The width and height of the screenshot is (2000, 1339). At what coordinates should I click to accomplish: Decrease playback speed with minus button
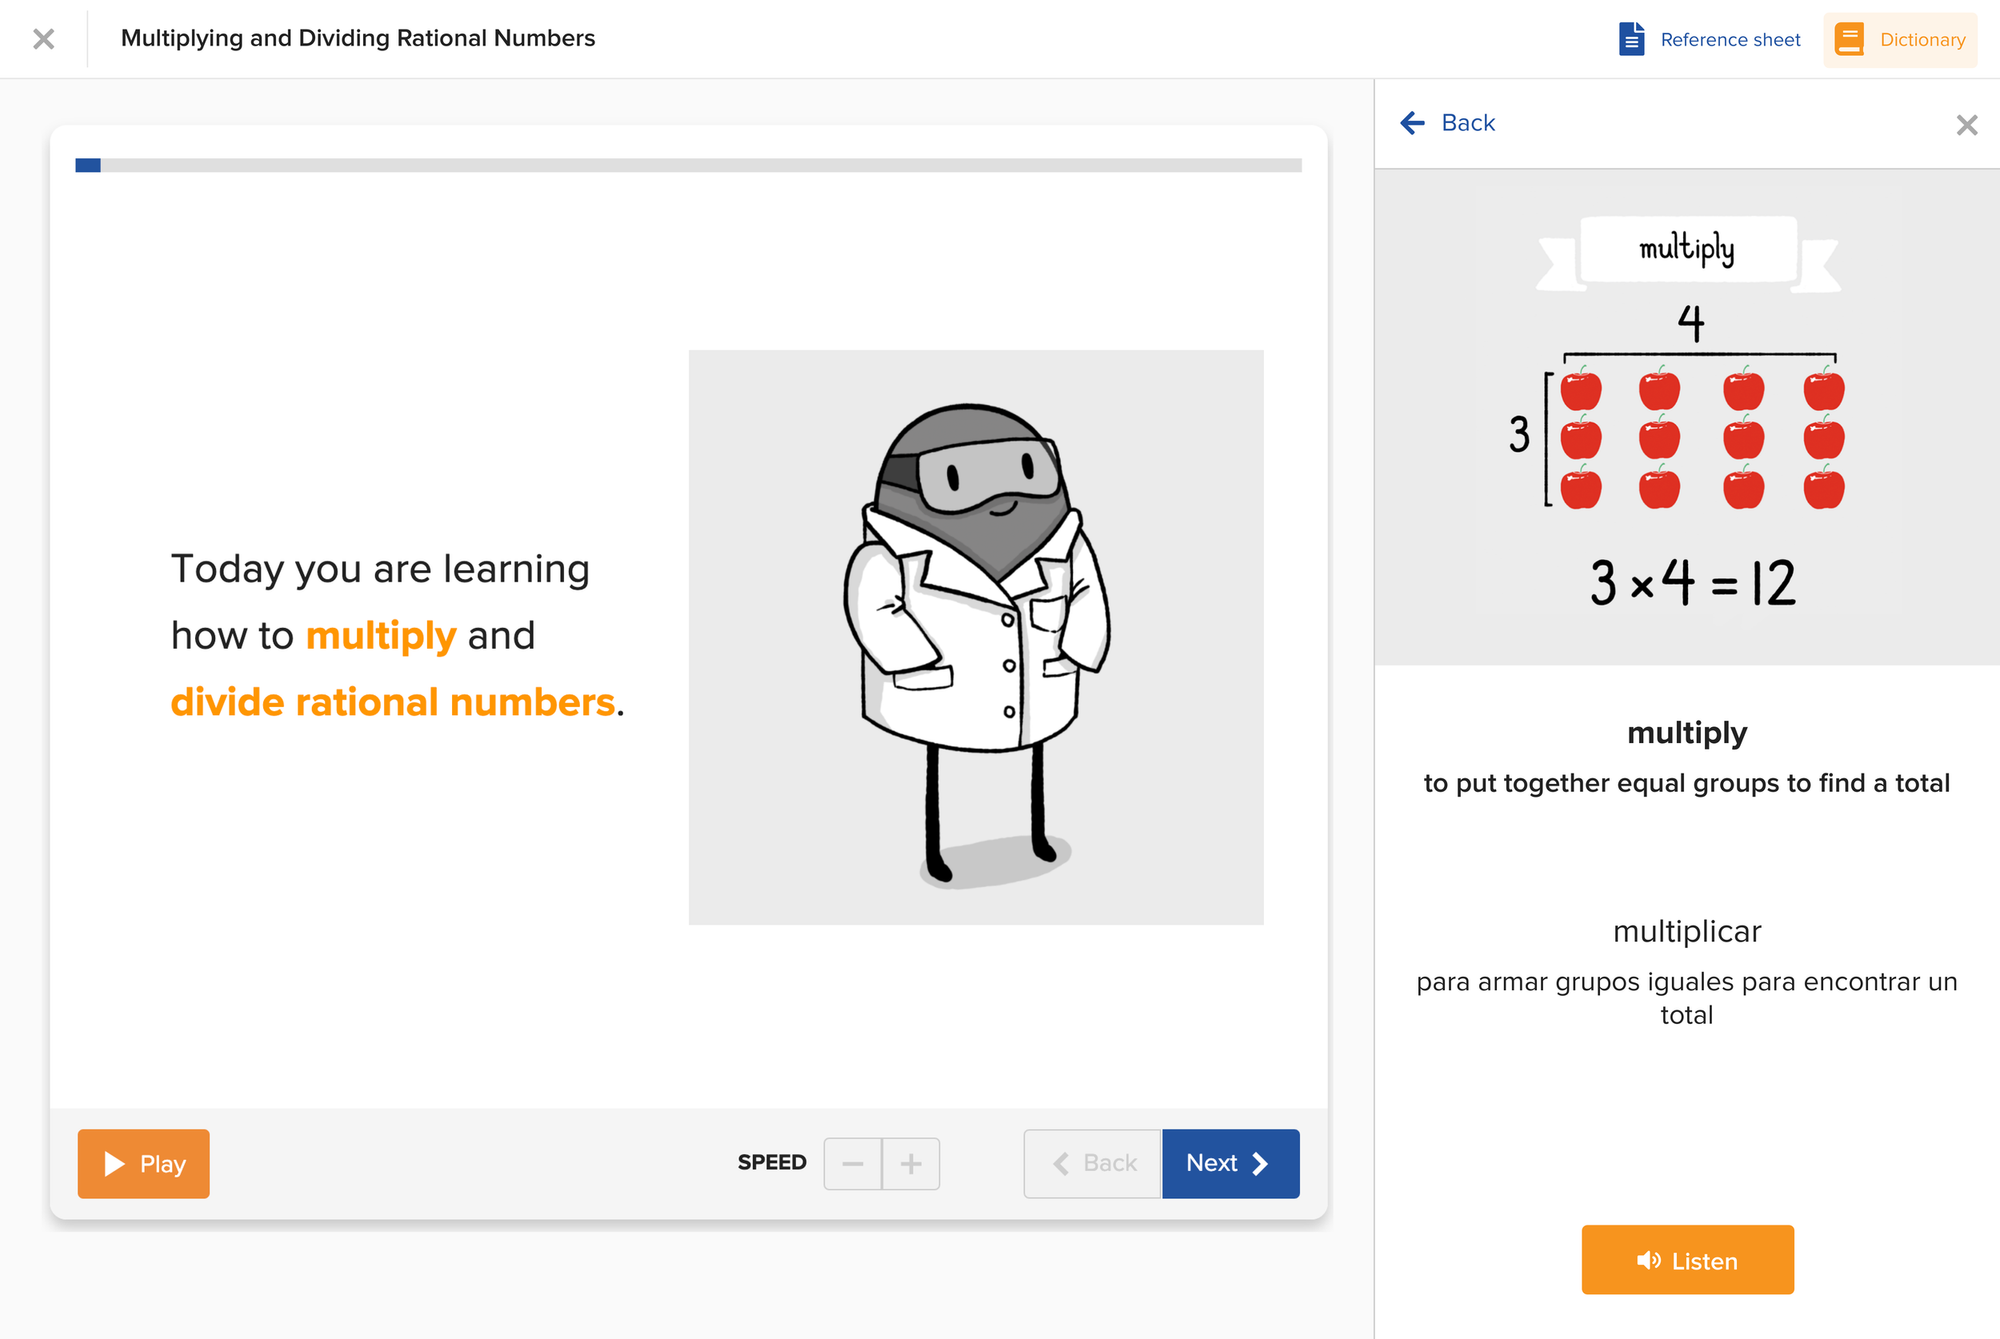[853, 1163]
